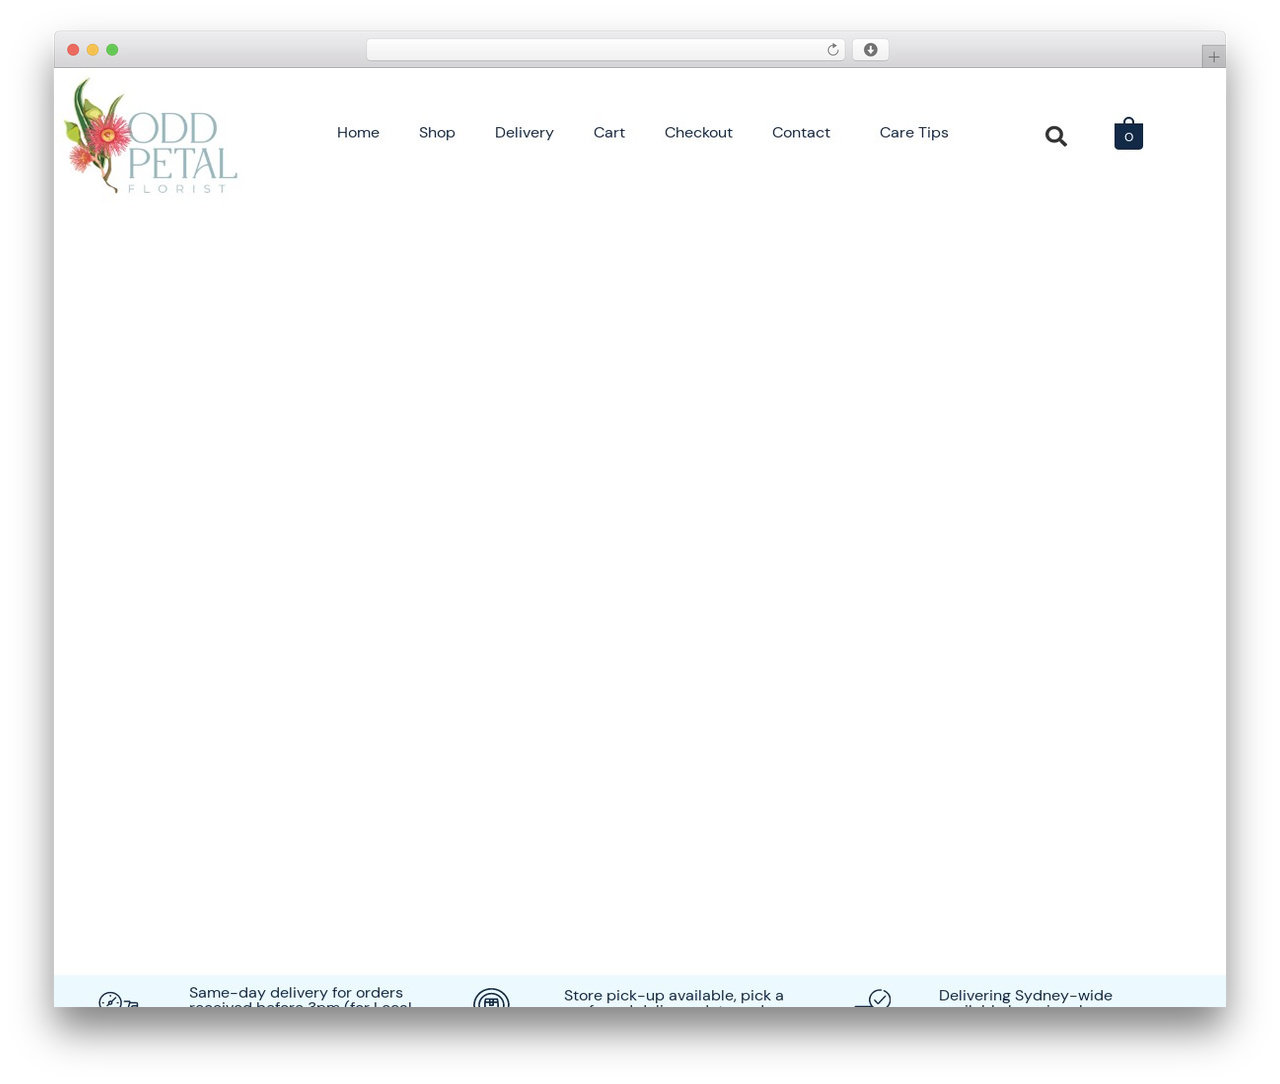The image size is (1280, 1084).
Task: Minimize the window with the yellow button
Action: [x=93, y=50]
